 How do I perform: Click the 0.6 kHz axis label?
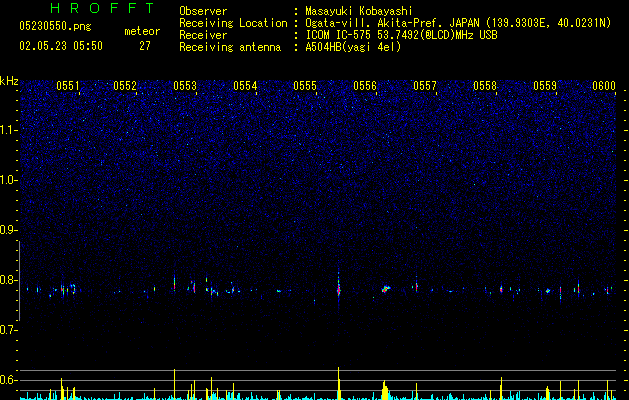tap(9, 380)
